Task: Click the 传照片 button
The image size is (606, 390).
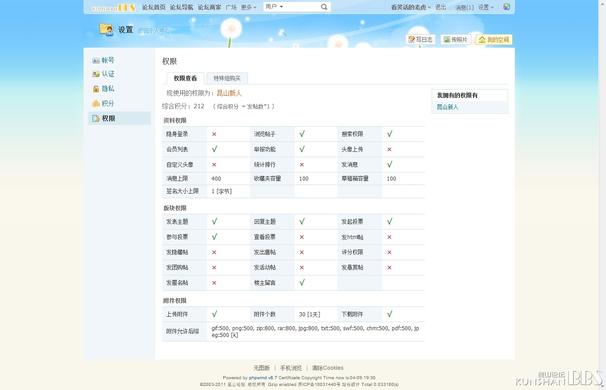Action: coord(455,39)
